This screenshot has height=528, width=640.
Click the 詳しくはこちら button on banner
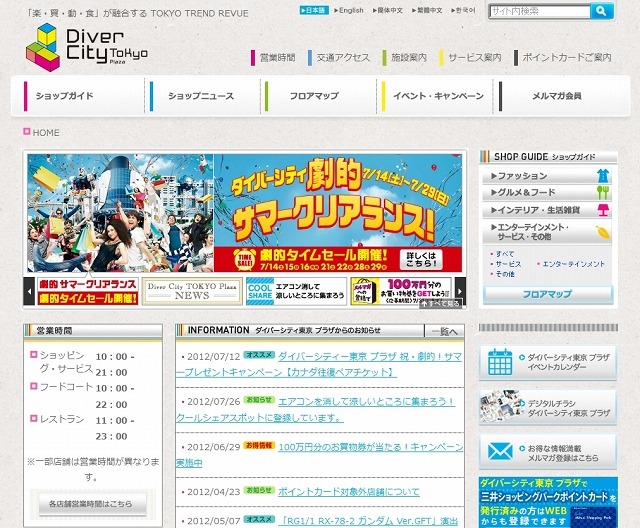421,260
